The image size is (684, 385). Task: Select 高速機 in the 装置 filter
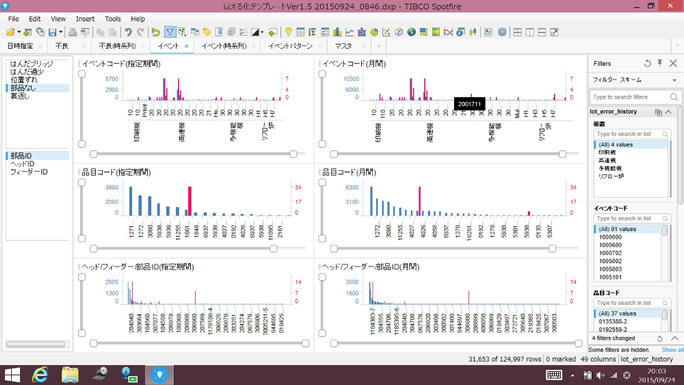tap(607, 160)
